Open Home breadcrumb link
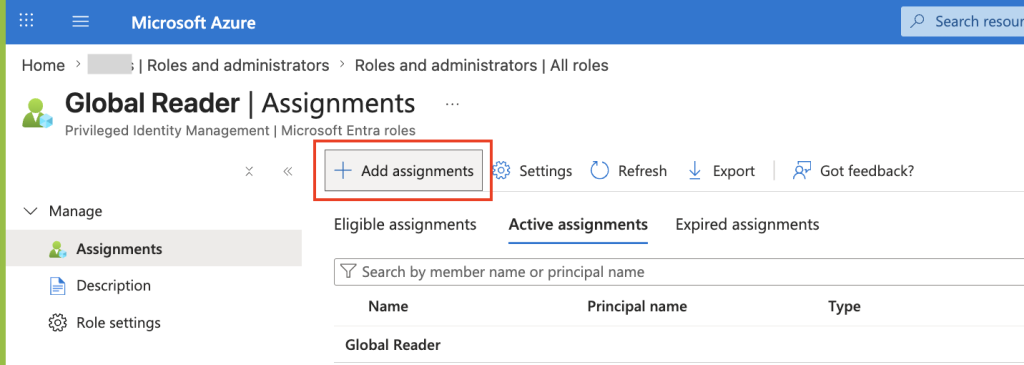The image size is (1024, 365). pyautogui.click(x=43, y=65)
